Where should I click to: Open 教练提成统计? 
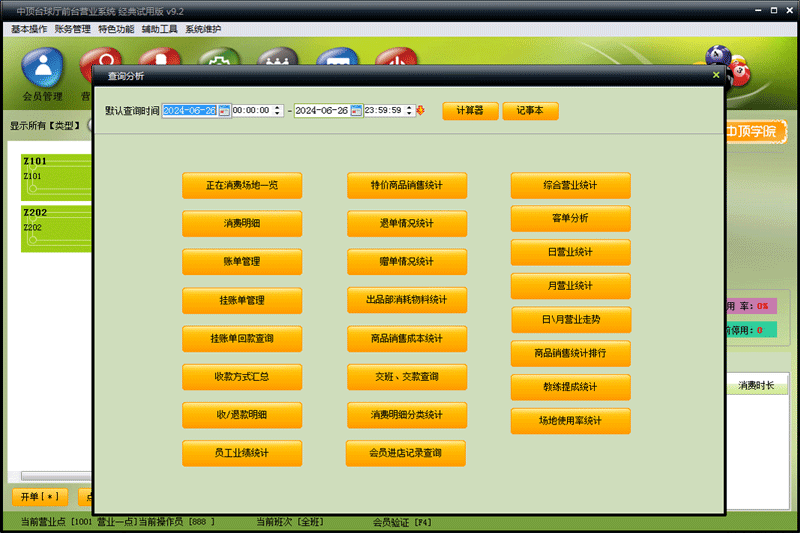(570, 387)
